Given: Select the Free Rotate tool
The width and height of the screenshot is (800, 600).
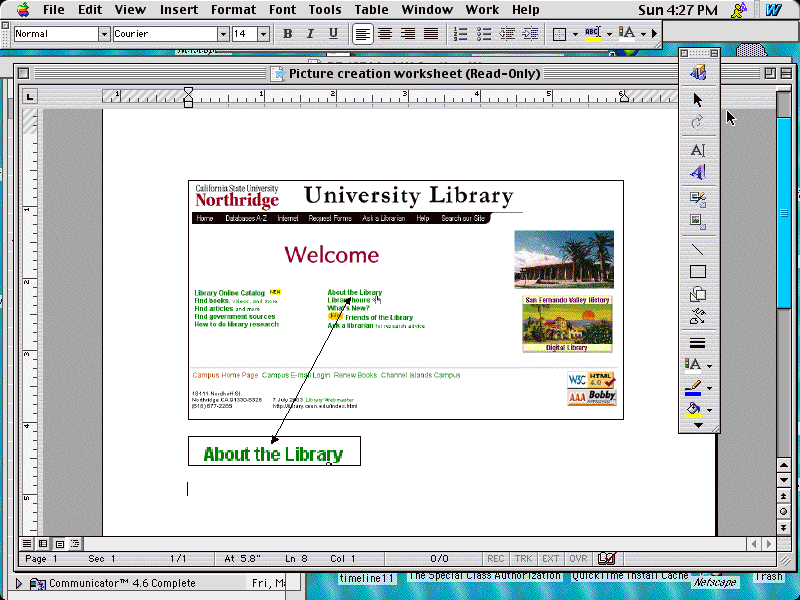Looking at the screenshot, I should [697, 122].
